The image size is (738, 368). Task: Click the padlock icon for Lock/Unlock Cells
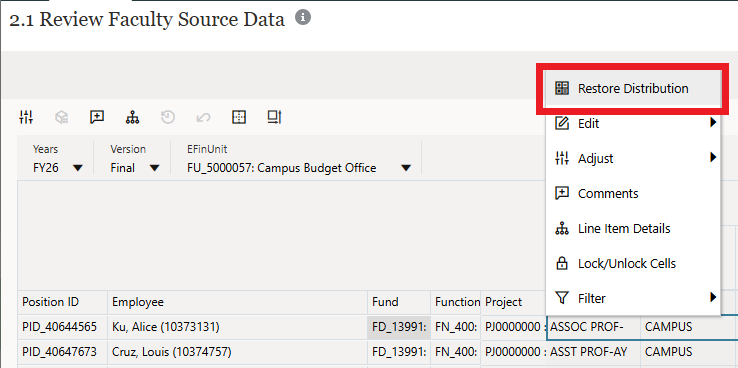[562, 264]
